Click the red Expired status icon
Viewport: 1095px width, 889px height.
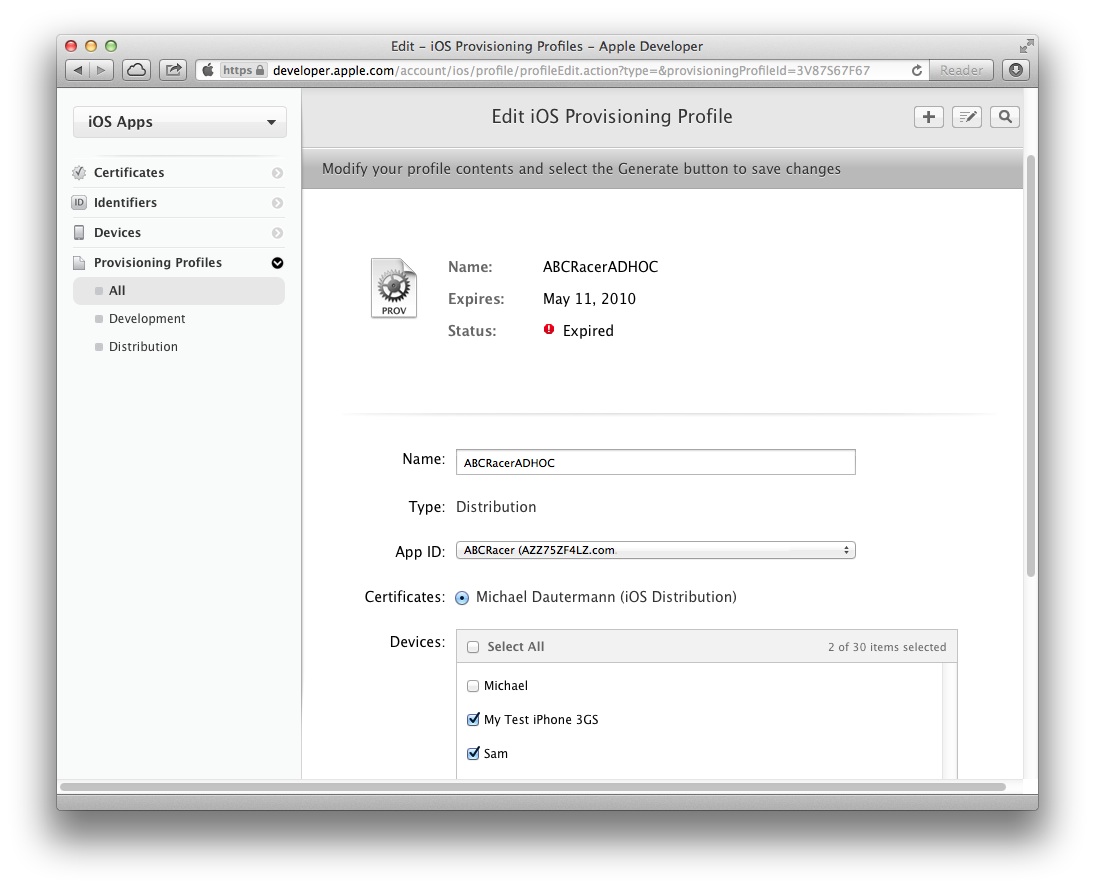(549, 330)
